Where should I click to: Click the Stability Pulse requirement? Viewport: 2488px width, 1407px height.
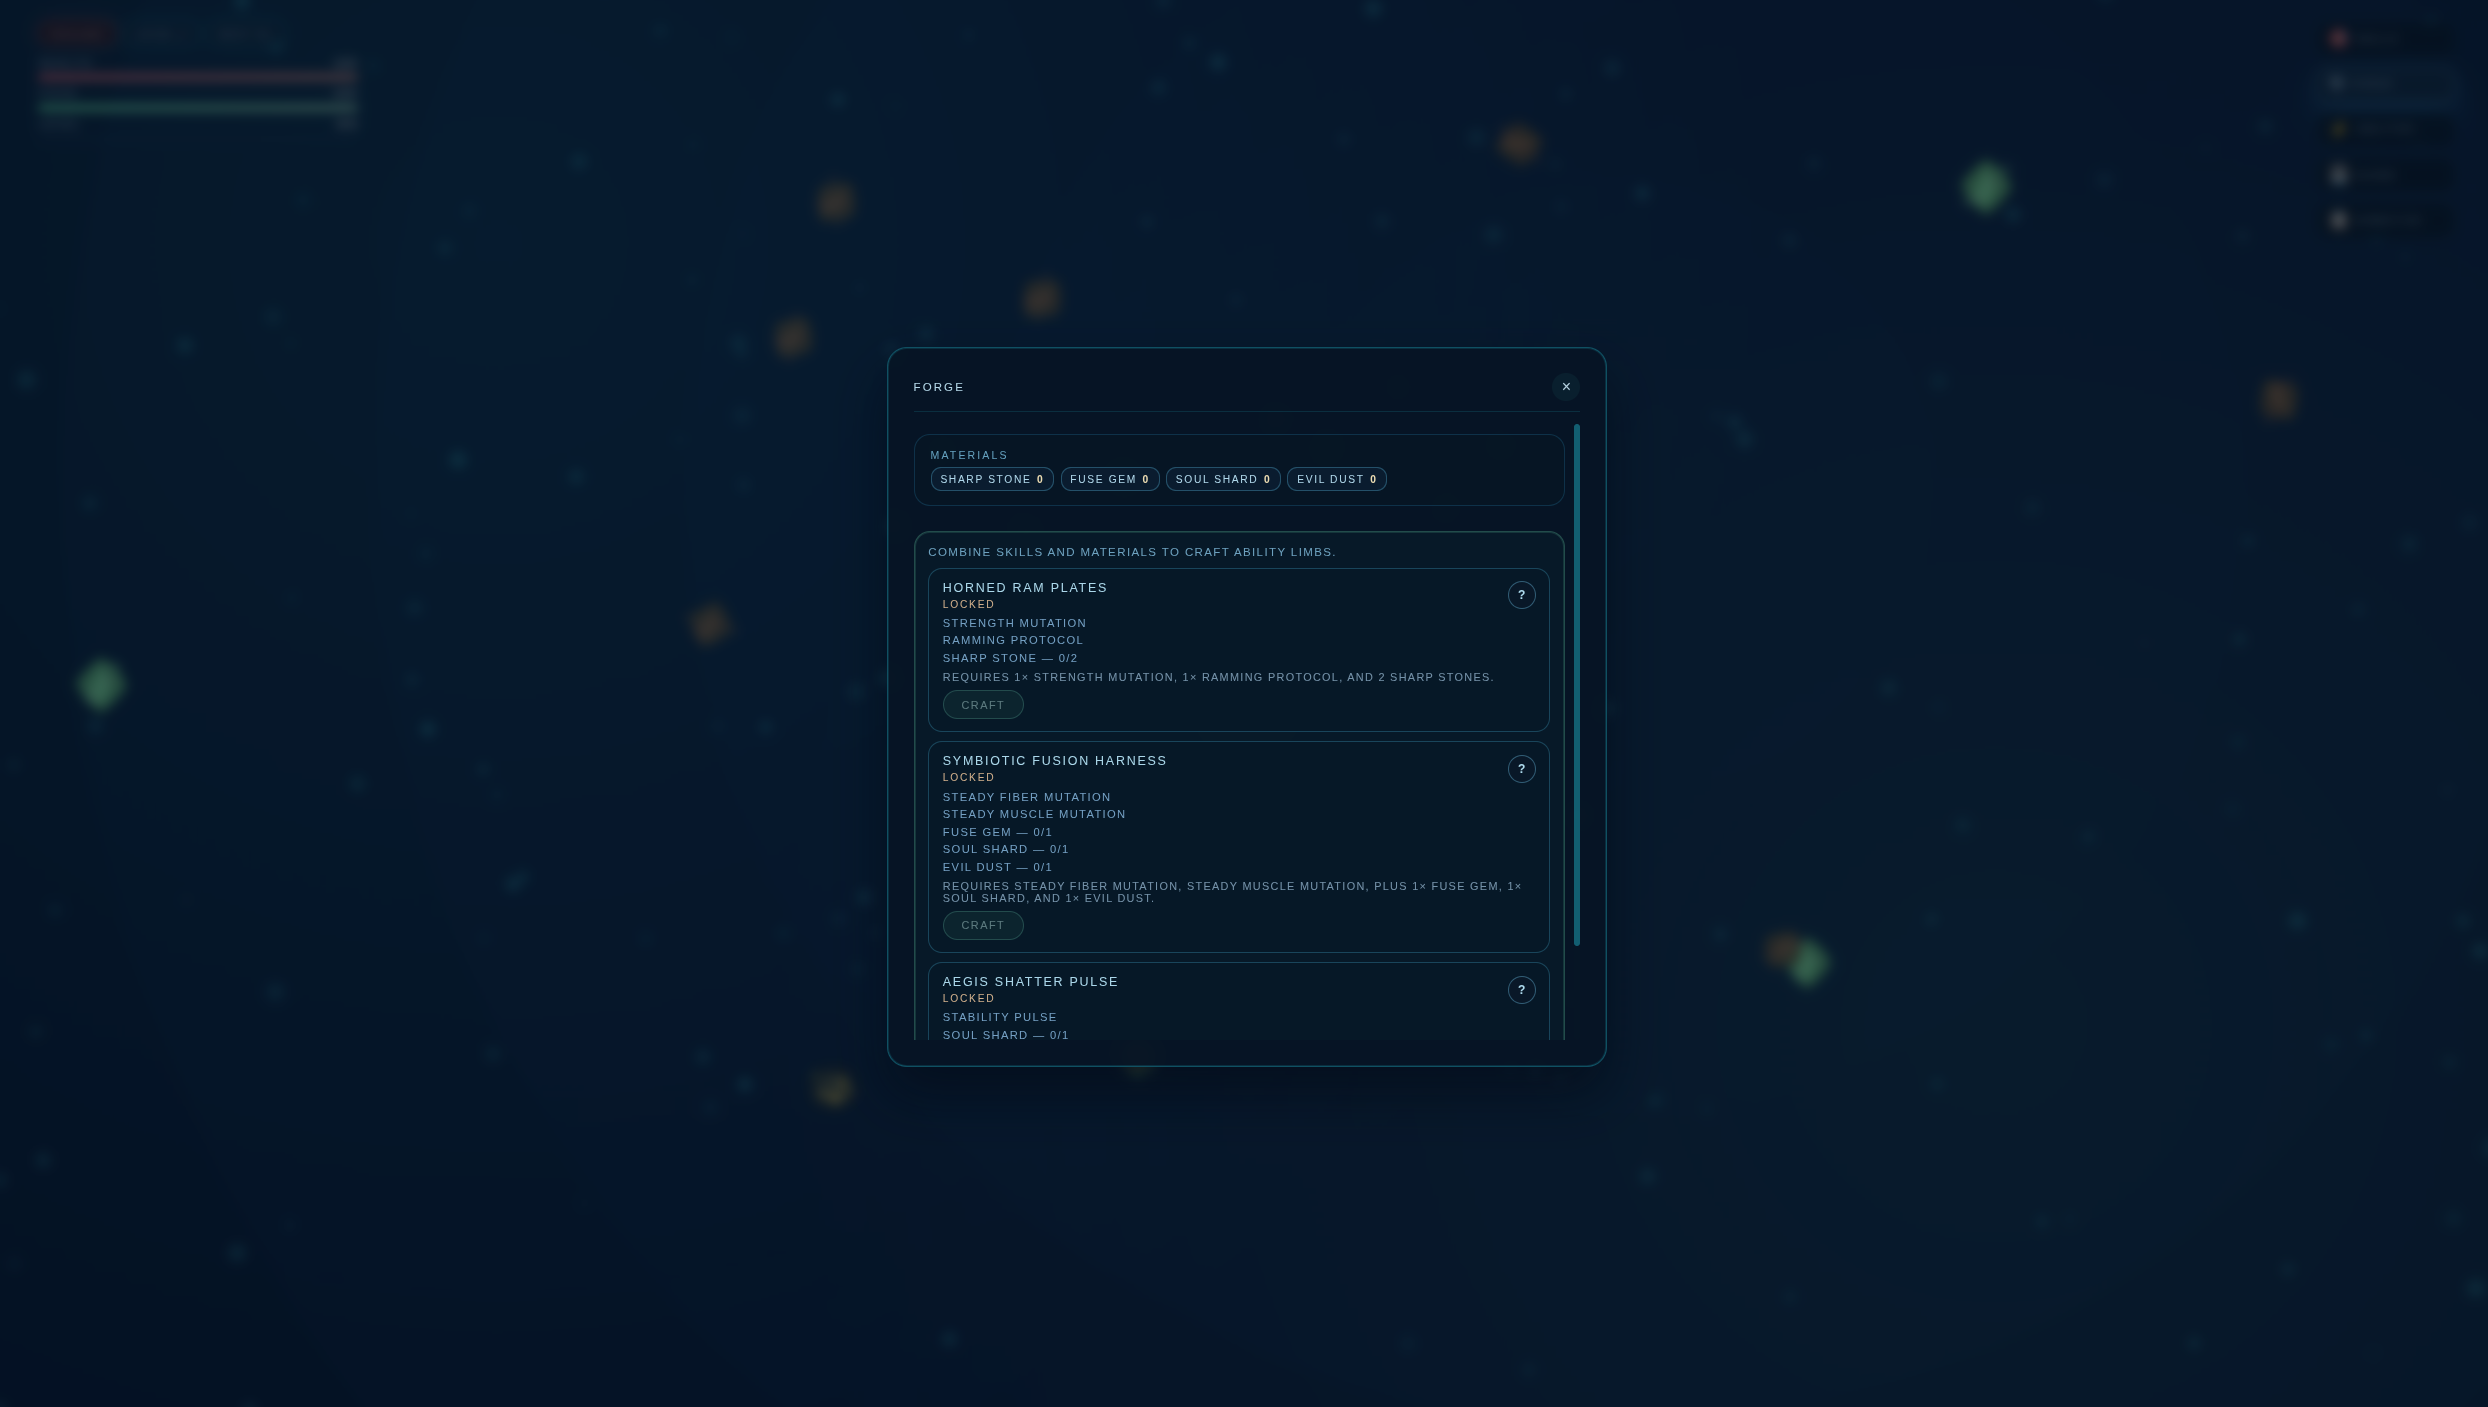999,1017
